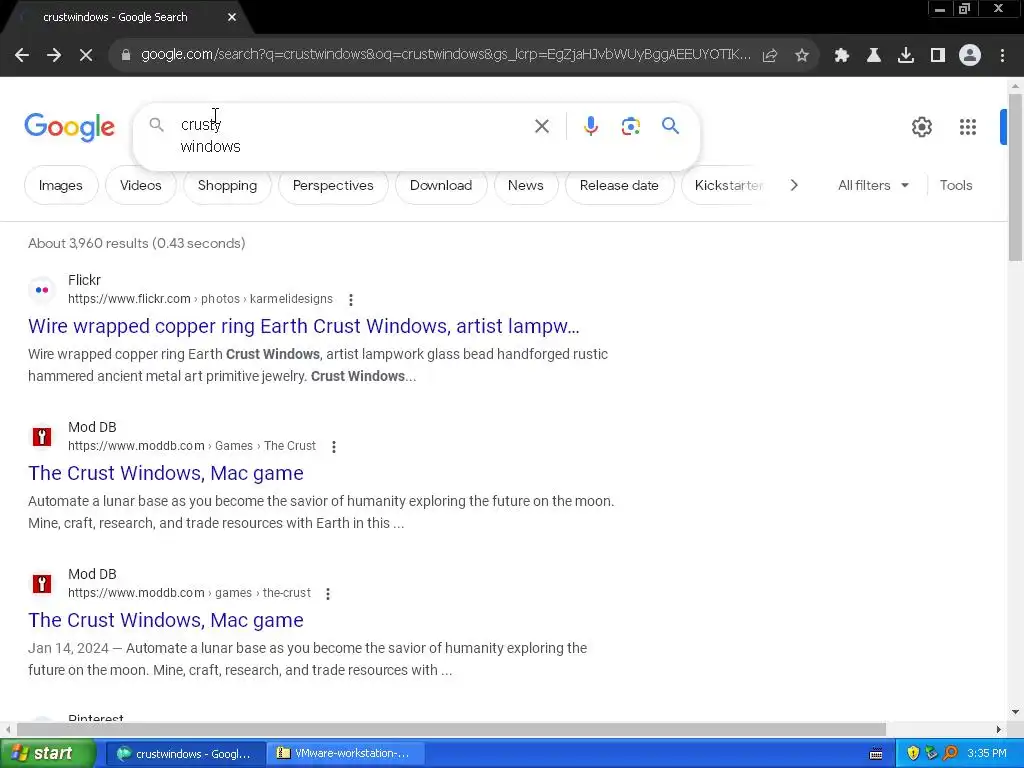The height and width of the screenshot is (768, 1024).
Task: Open Windows security shield tray icon
Action: click(913, 754)
